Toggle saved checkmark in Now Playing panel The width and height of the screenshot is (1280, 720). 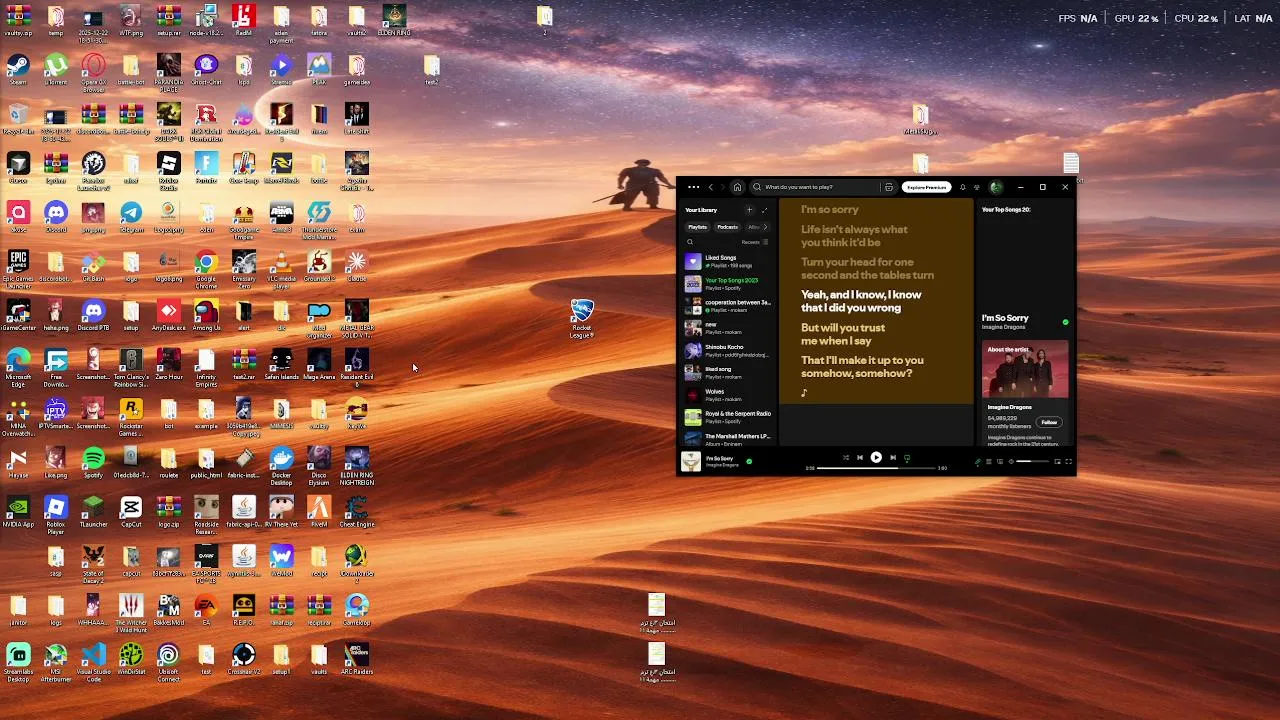click(1065, 322)
